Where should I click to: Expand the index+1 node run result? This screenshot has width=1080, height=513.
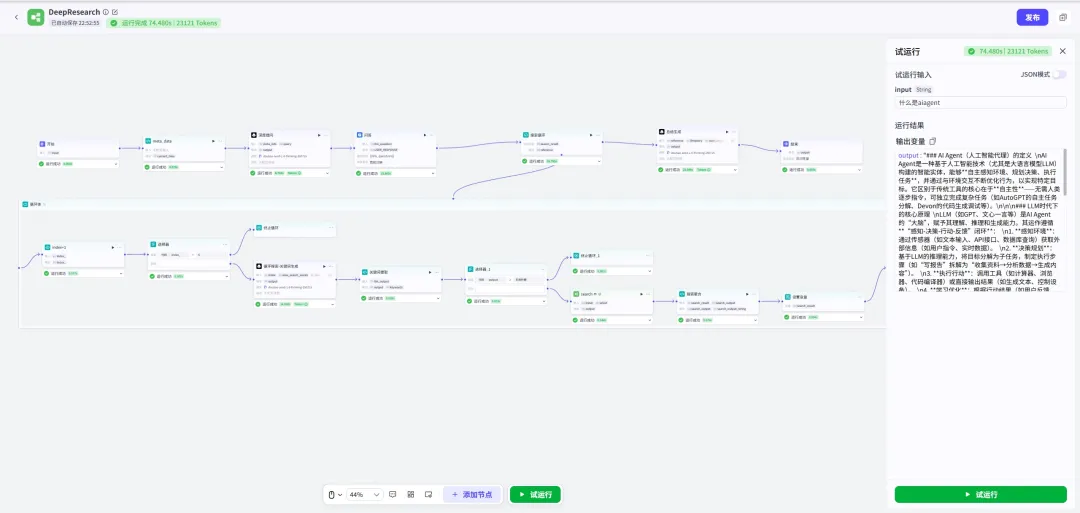coord(120,273)
